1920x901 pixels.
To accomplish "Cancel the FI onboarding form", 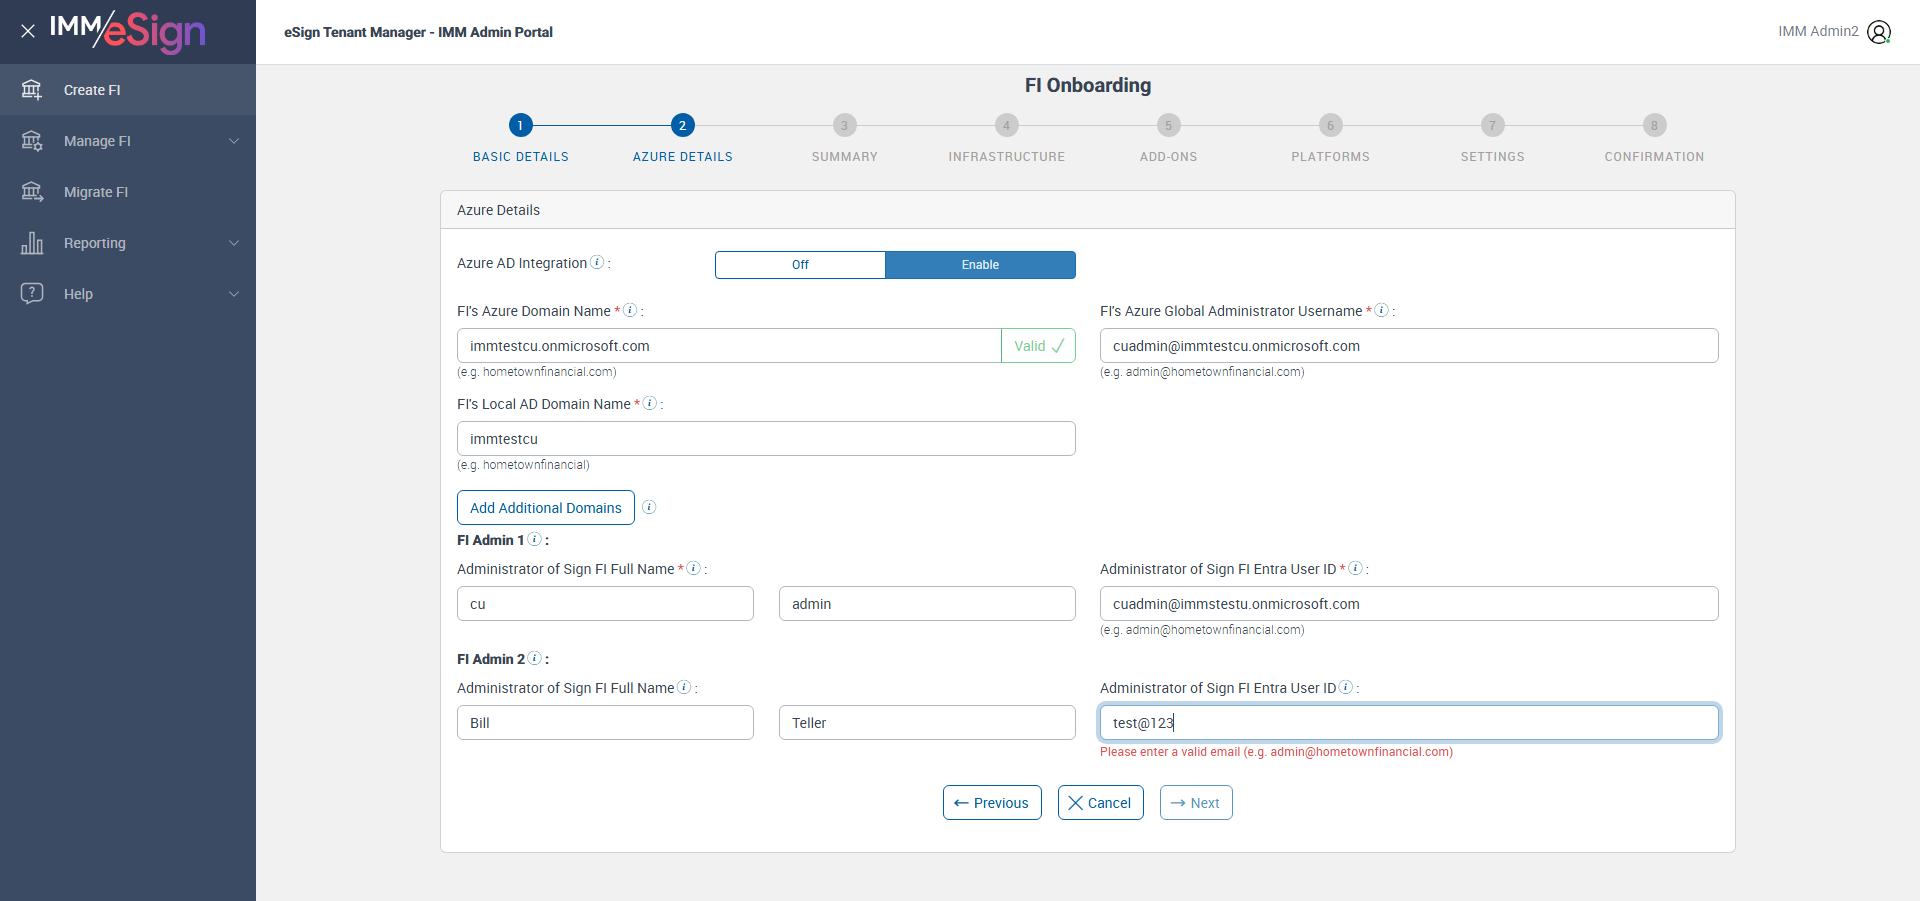I will pyautogui.click(x=1100, y=803).
